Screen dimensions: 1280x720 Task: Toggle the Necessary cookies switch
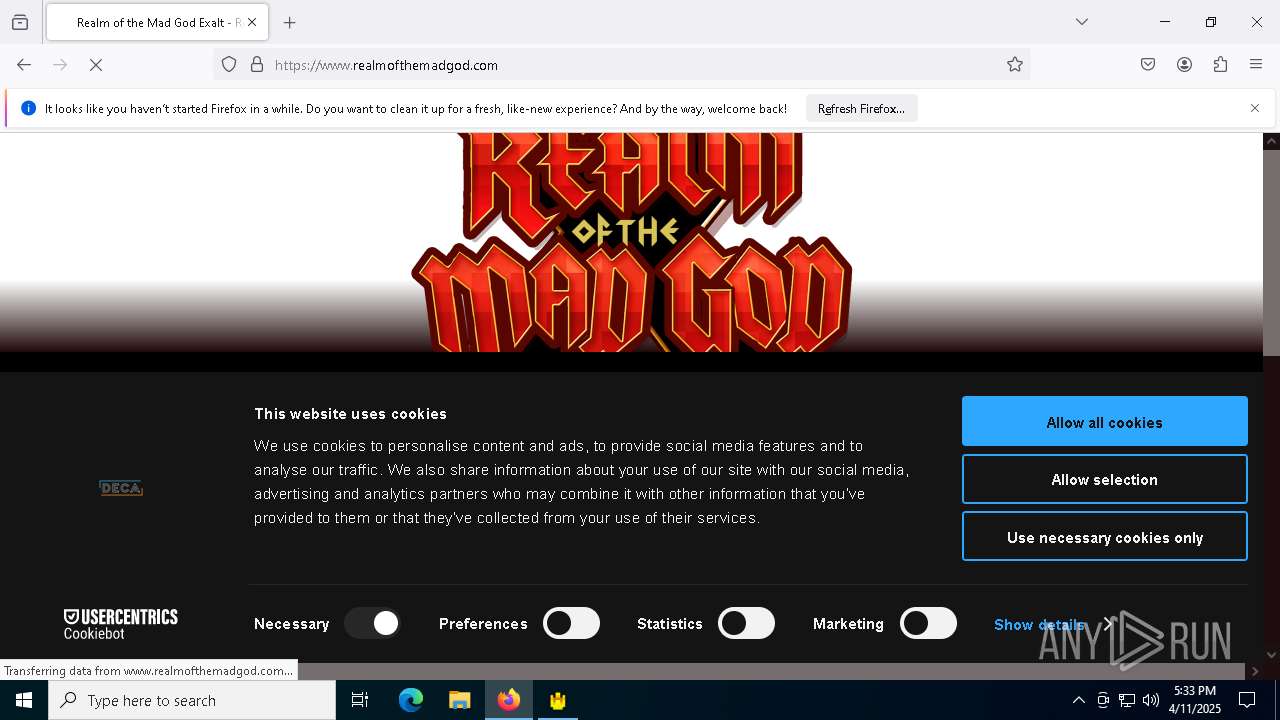click(373, 624)
